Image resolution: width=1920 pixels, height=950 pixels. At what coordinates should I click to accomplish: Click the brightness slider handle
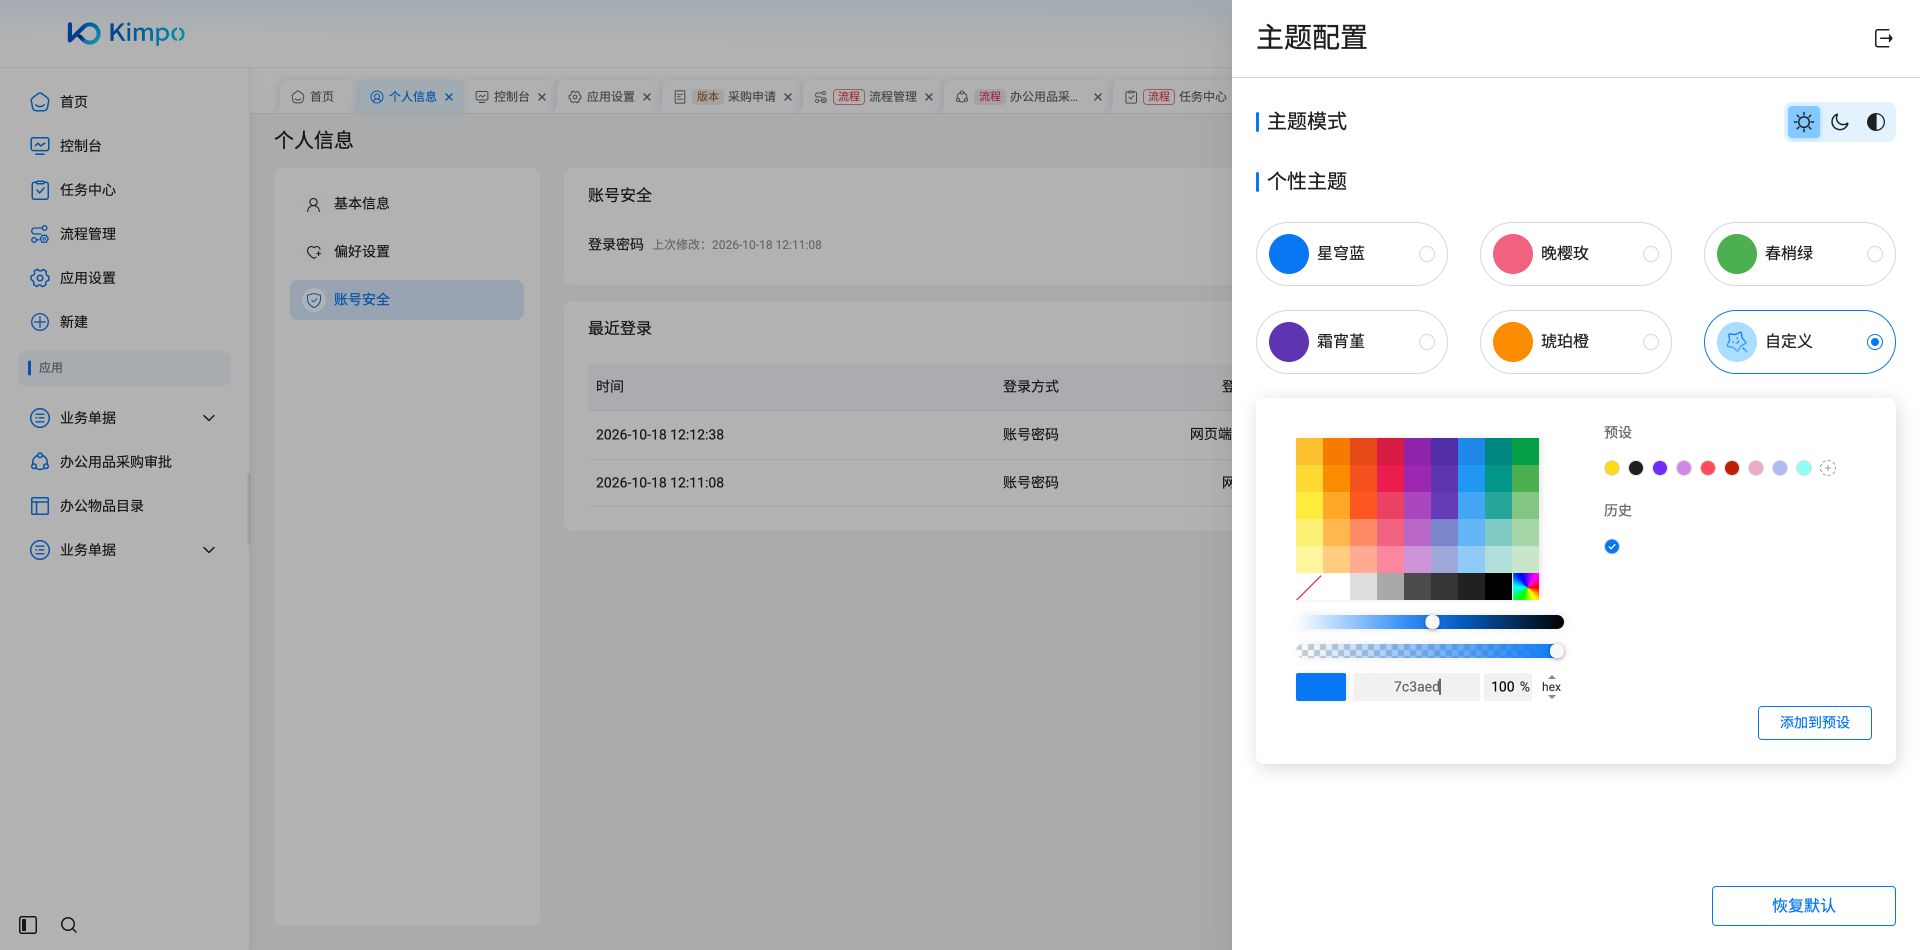1433,622
